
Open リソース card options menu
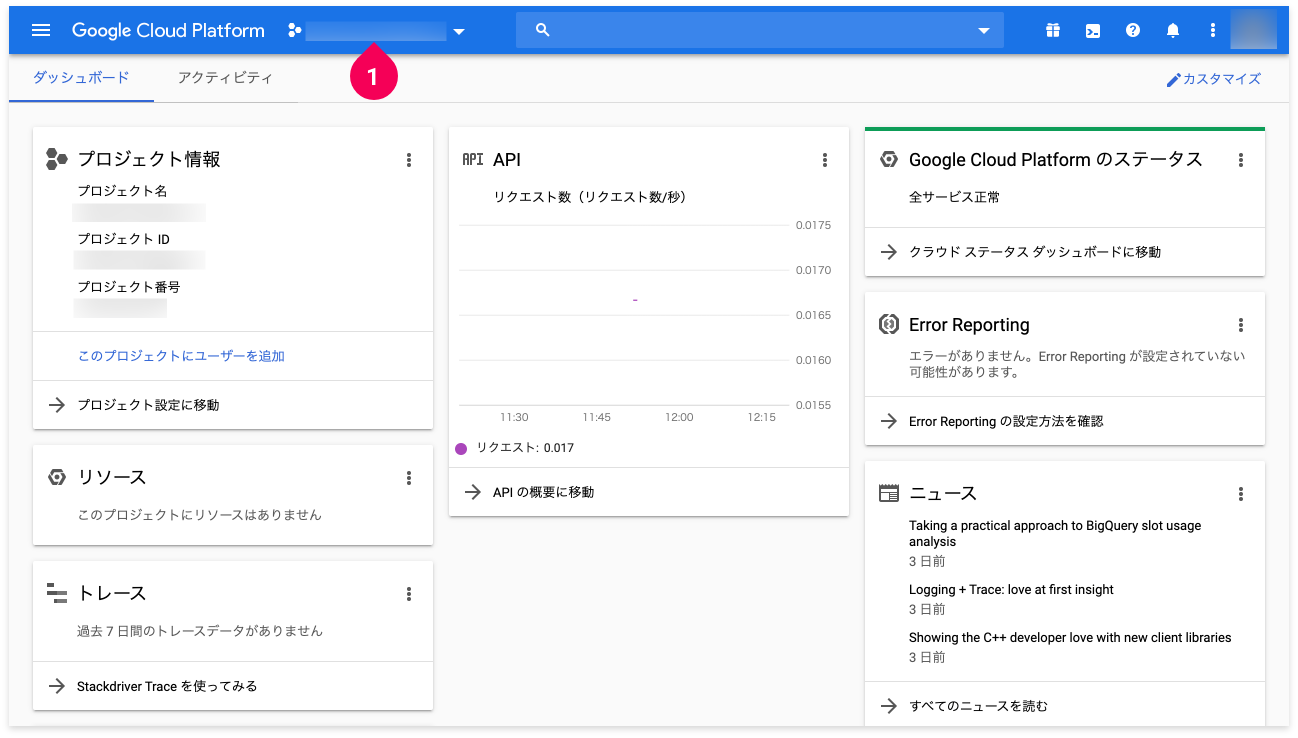click(x=409, y=478)
